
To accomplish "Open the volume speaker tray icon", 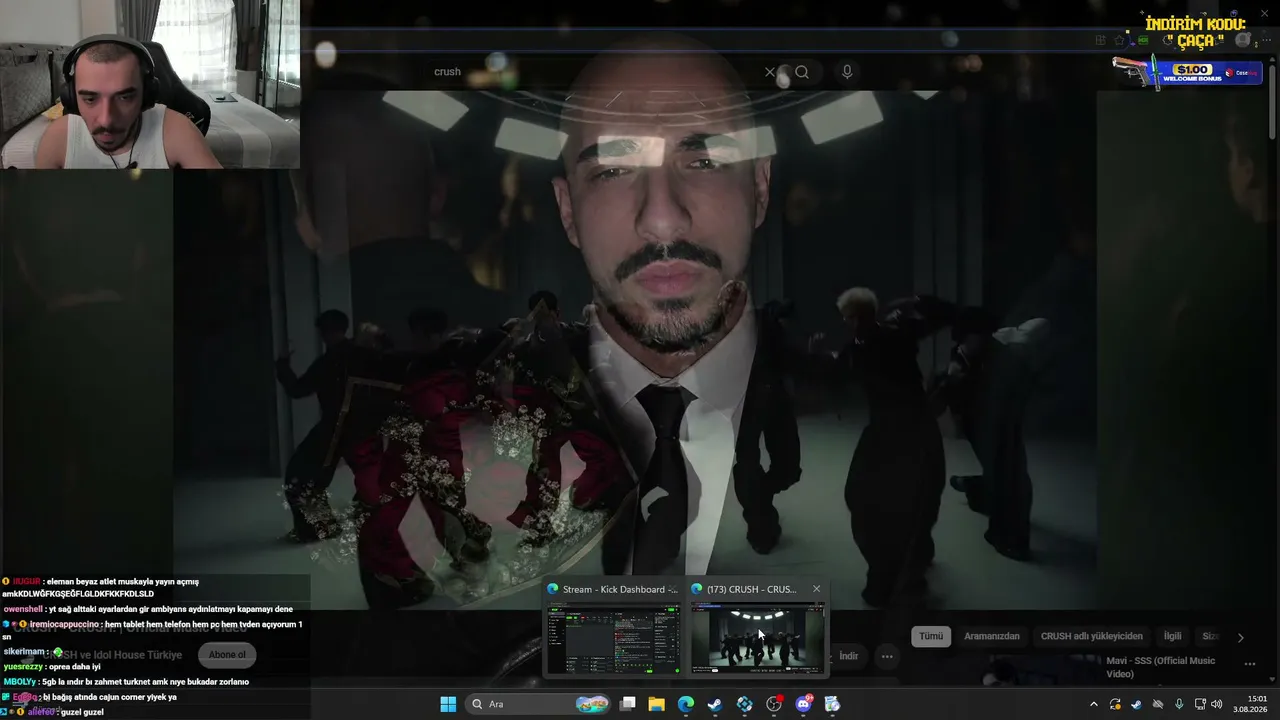I will (x=1217, y=704).
